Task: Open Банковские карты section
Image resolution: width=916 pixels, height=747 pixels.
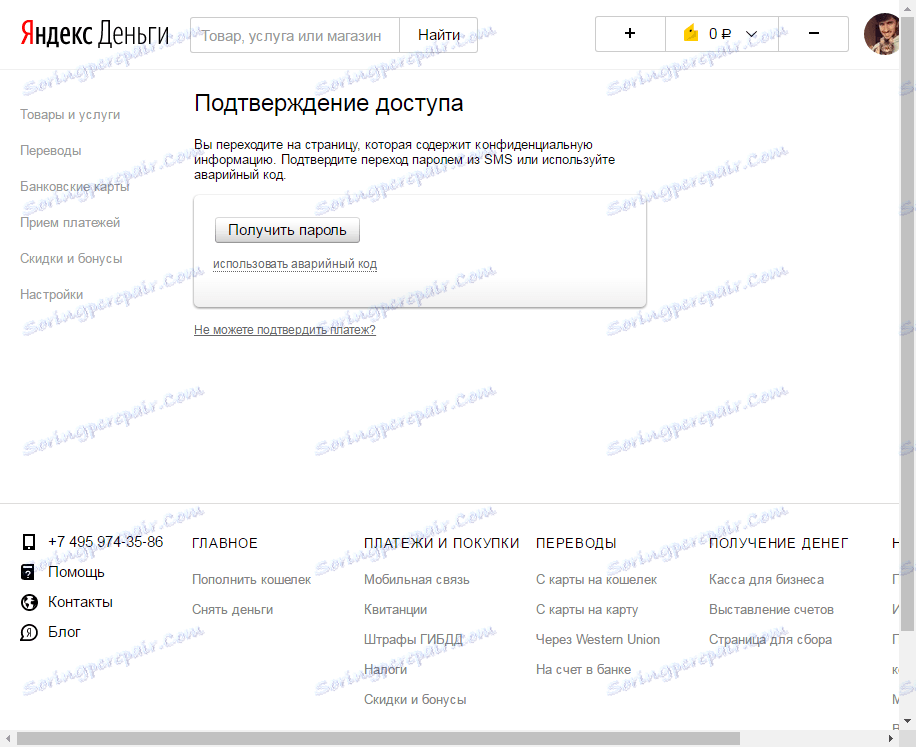Action: [75, 187]
